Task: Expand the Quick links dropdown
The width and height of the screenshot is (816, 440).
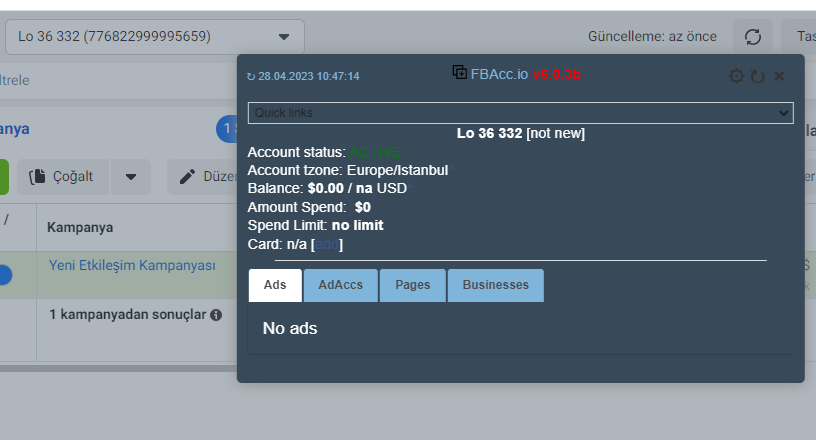Action: 520,113
